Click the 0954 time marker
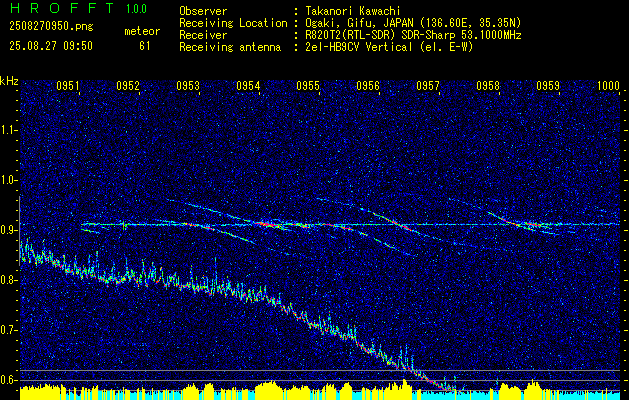The image size is (629, 400). pyautogui.click(x=248, y=86)
